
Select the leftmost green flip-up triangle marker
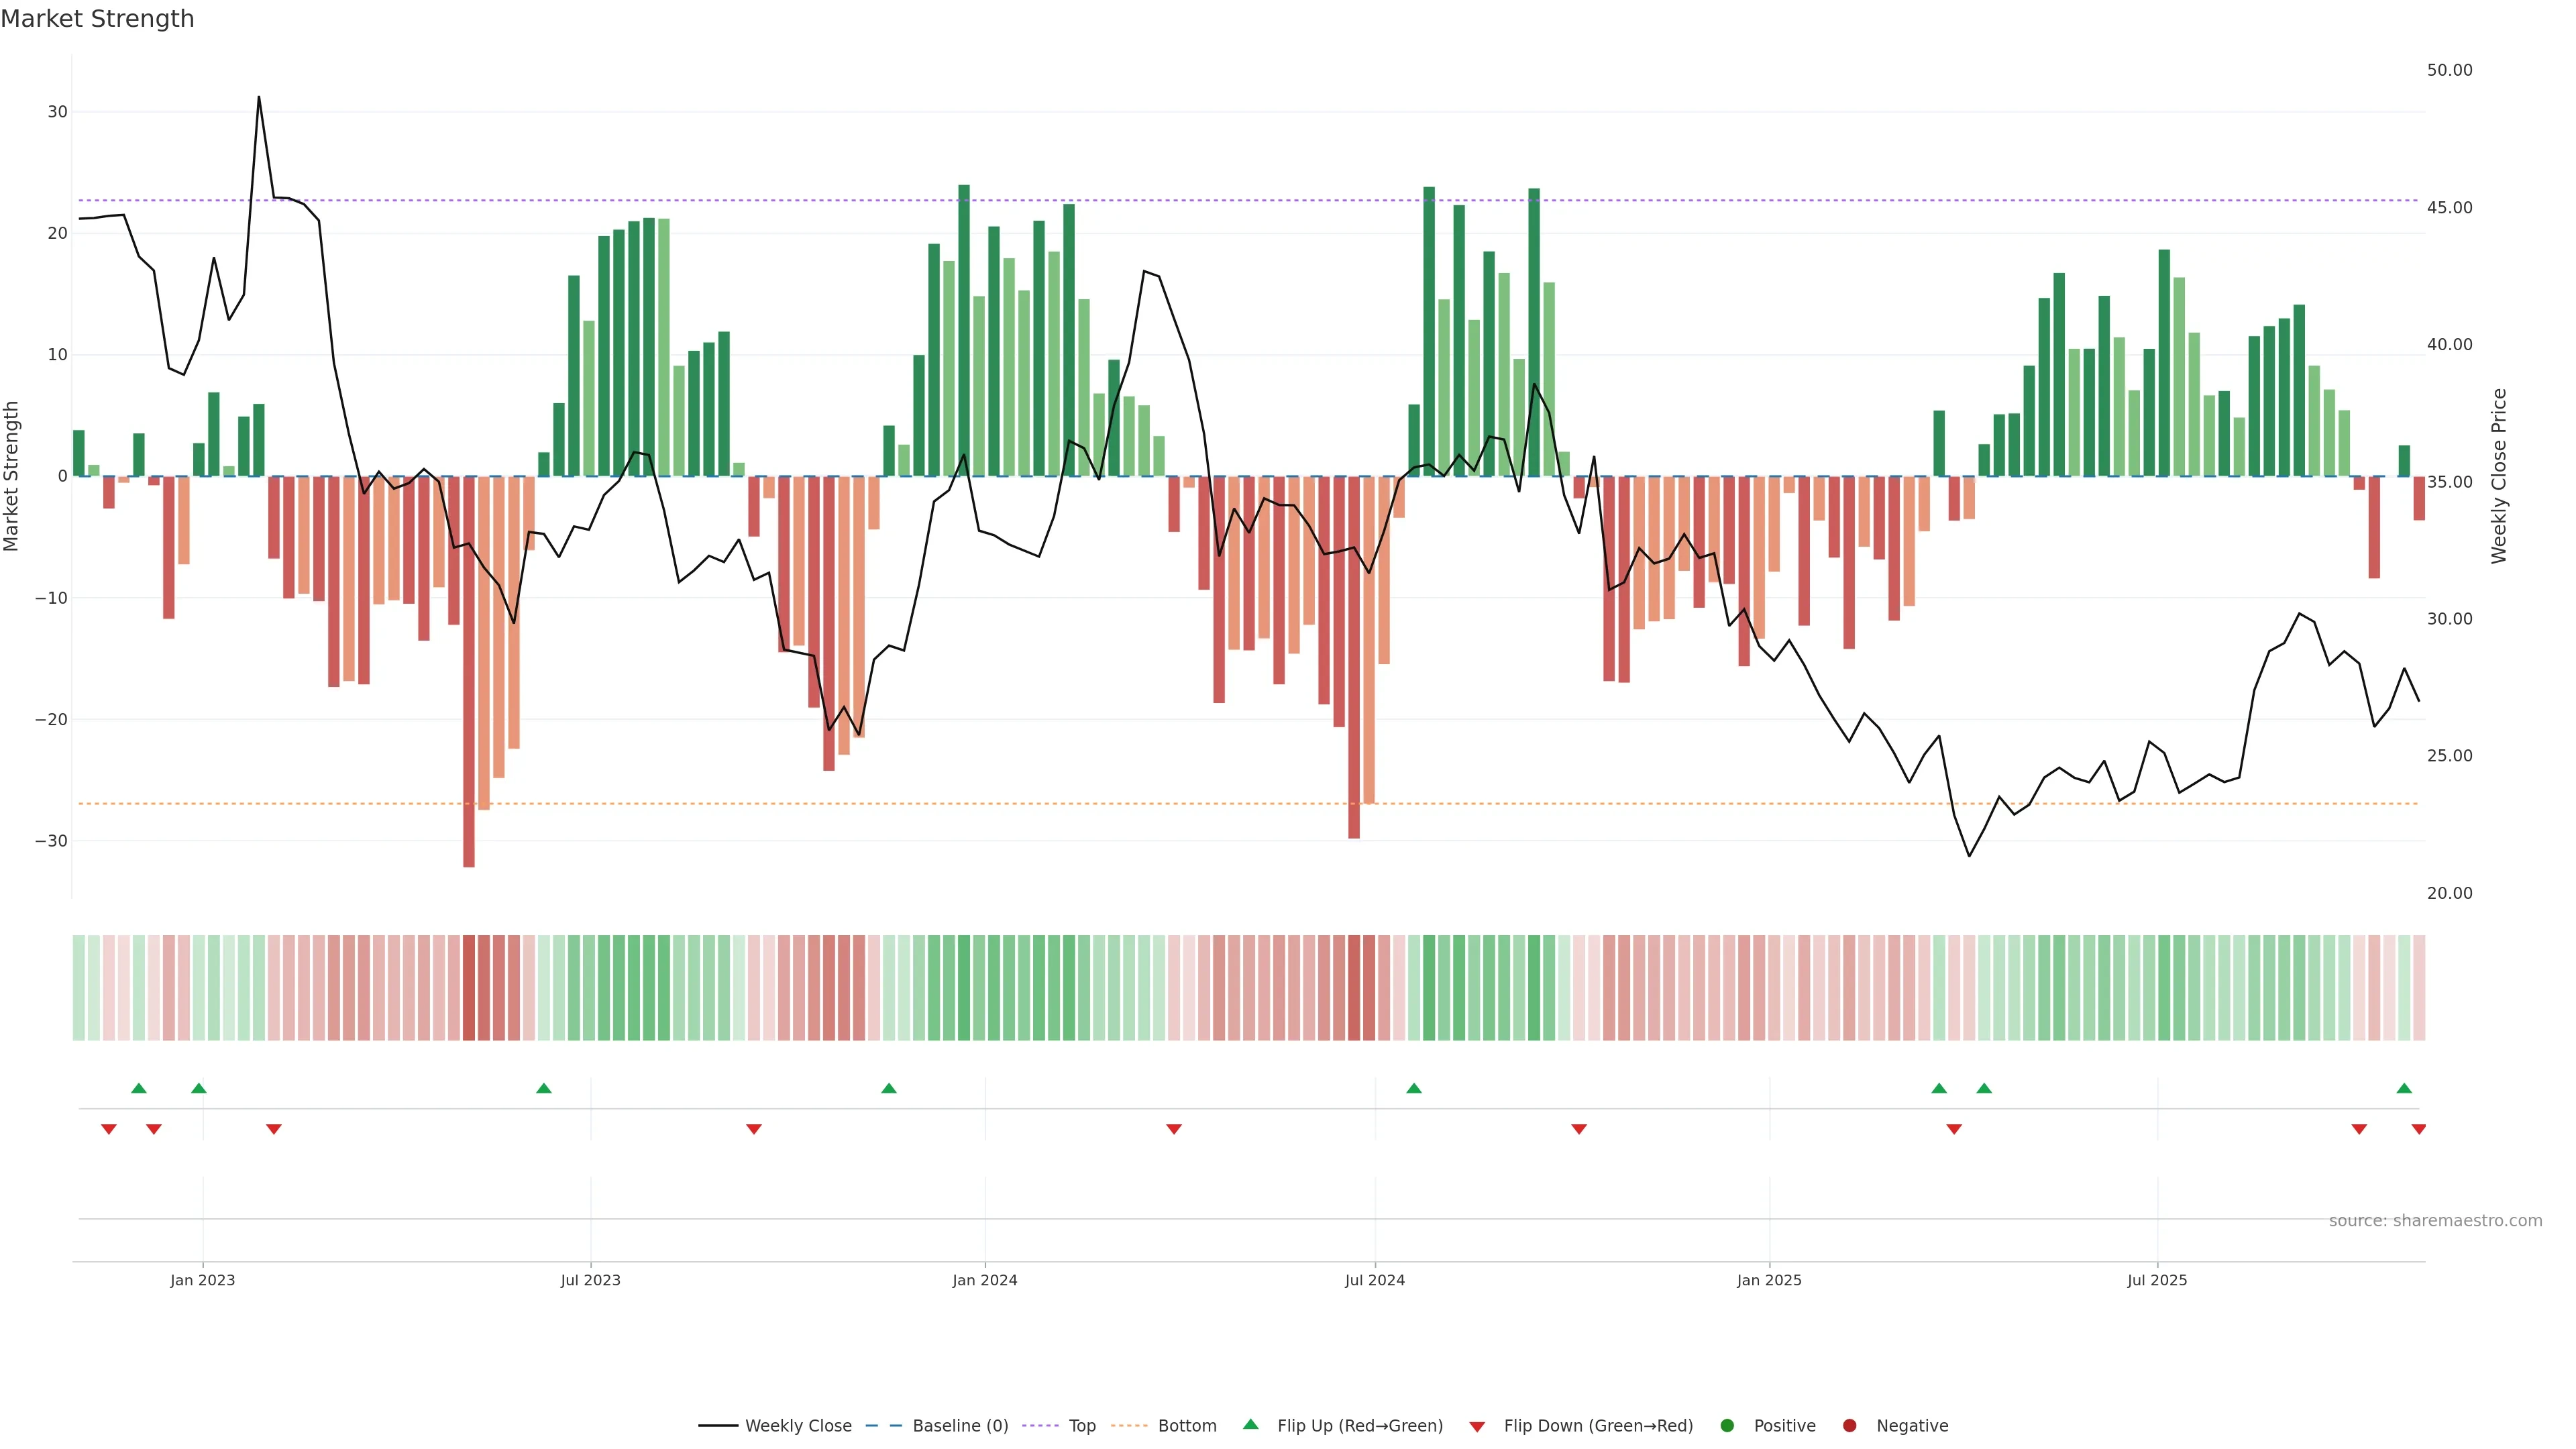(x=139, y=1088)
